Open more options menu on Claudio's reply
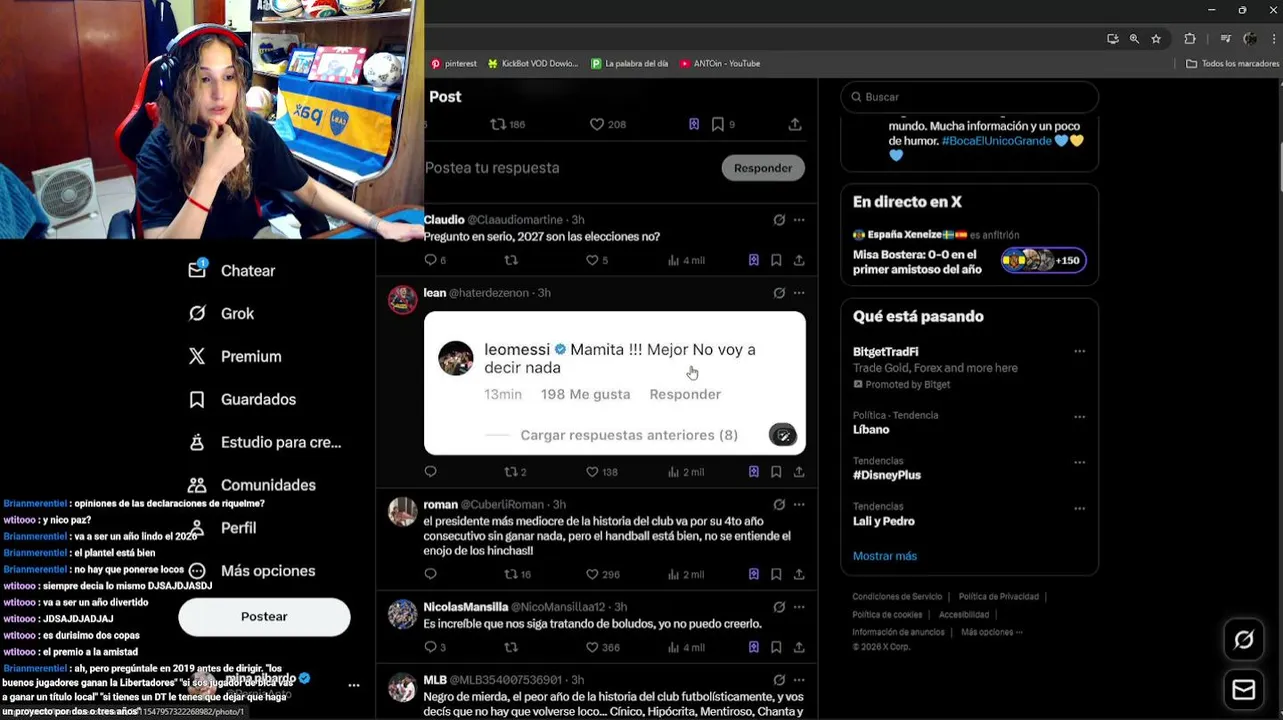The width and height of the screenshot is (1283, 720). click(x=799, y=220)
